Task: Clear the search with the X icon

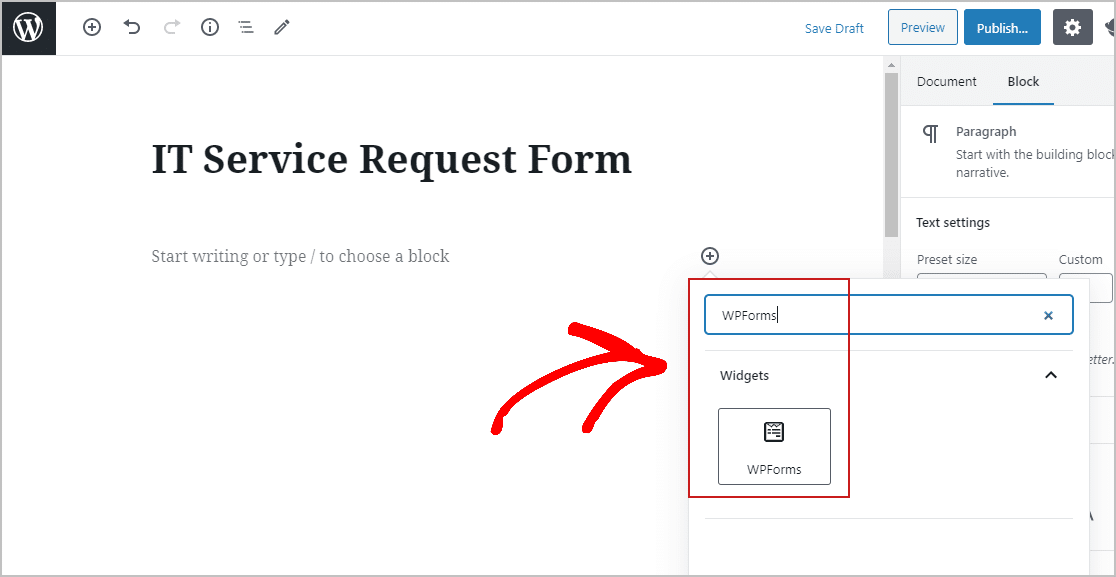Action: pyautogui.click(x=1048, y=314)
